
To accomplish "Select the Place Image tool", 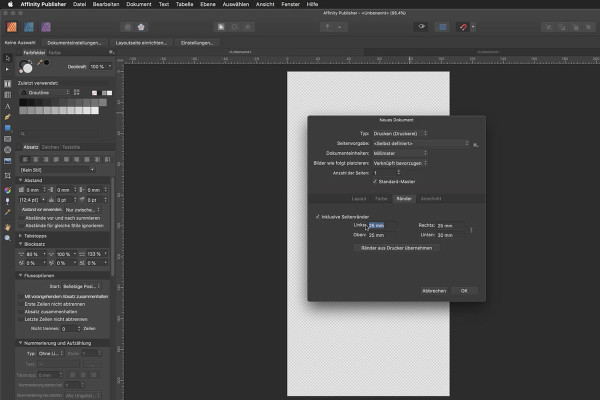I will click(8, 161).
